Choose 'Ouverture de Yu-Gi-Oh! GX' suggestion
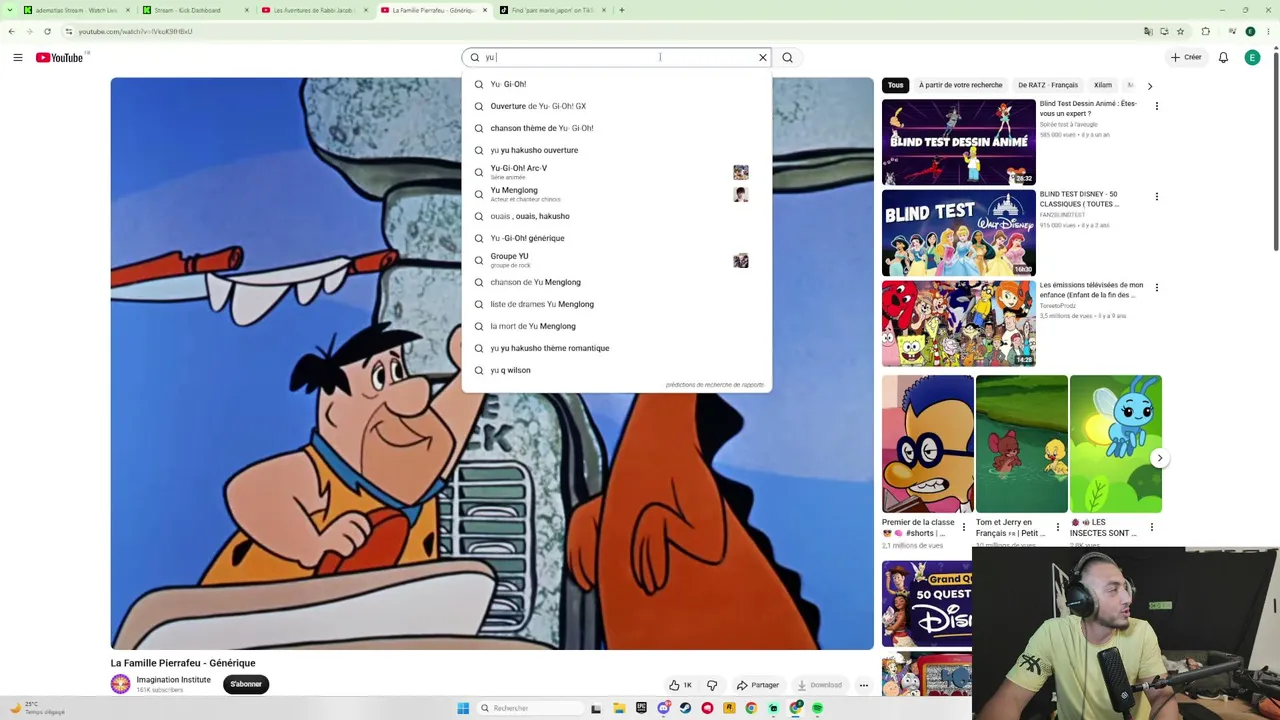Screen dimensions: 1280x720 [x=617, y=106]
